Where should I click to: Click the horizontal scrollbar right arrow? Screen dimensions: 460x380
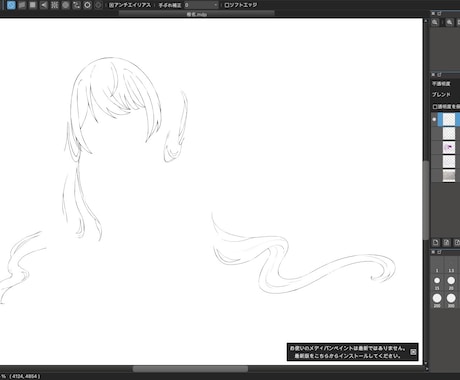pos(427,369)
